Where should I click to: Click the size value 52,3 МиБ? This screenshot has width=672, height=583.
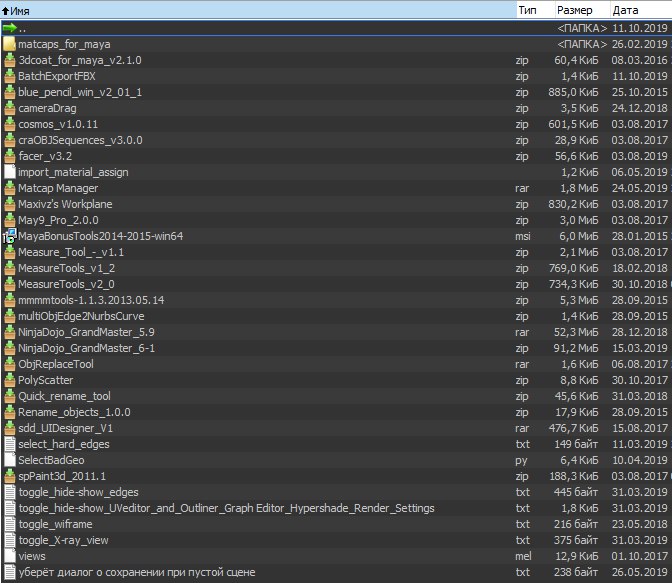pyautogui.click(x=577, y=332)
